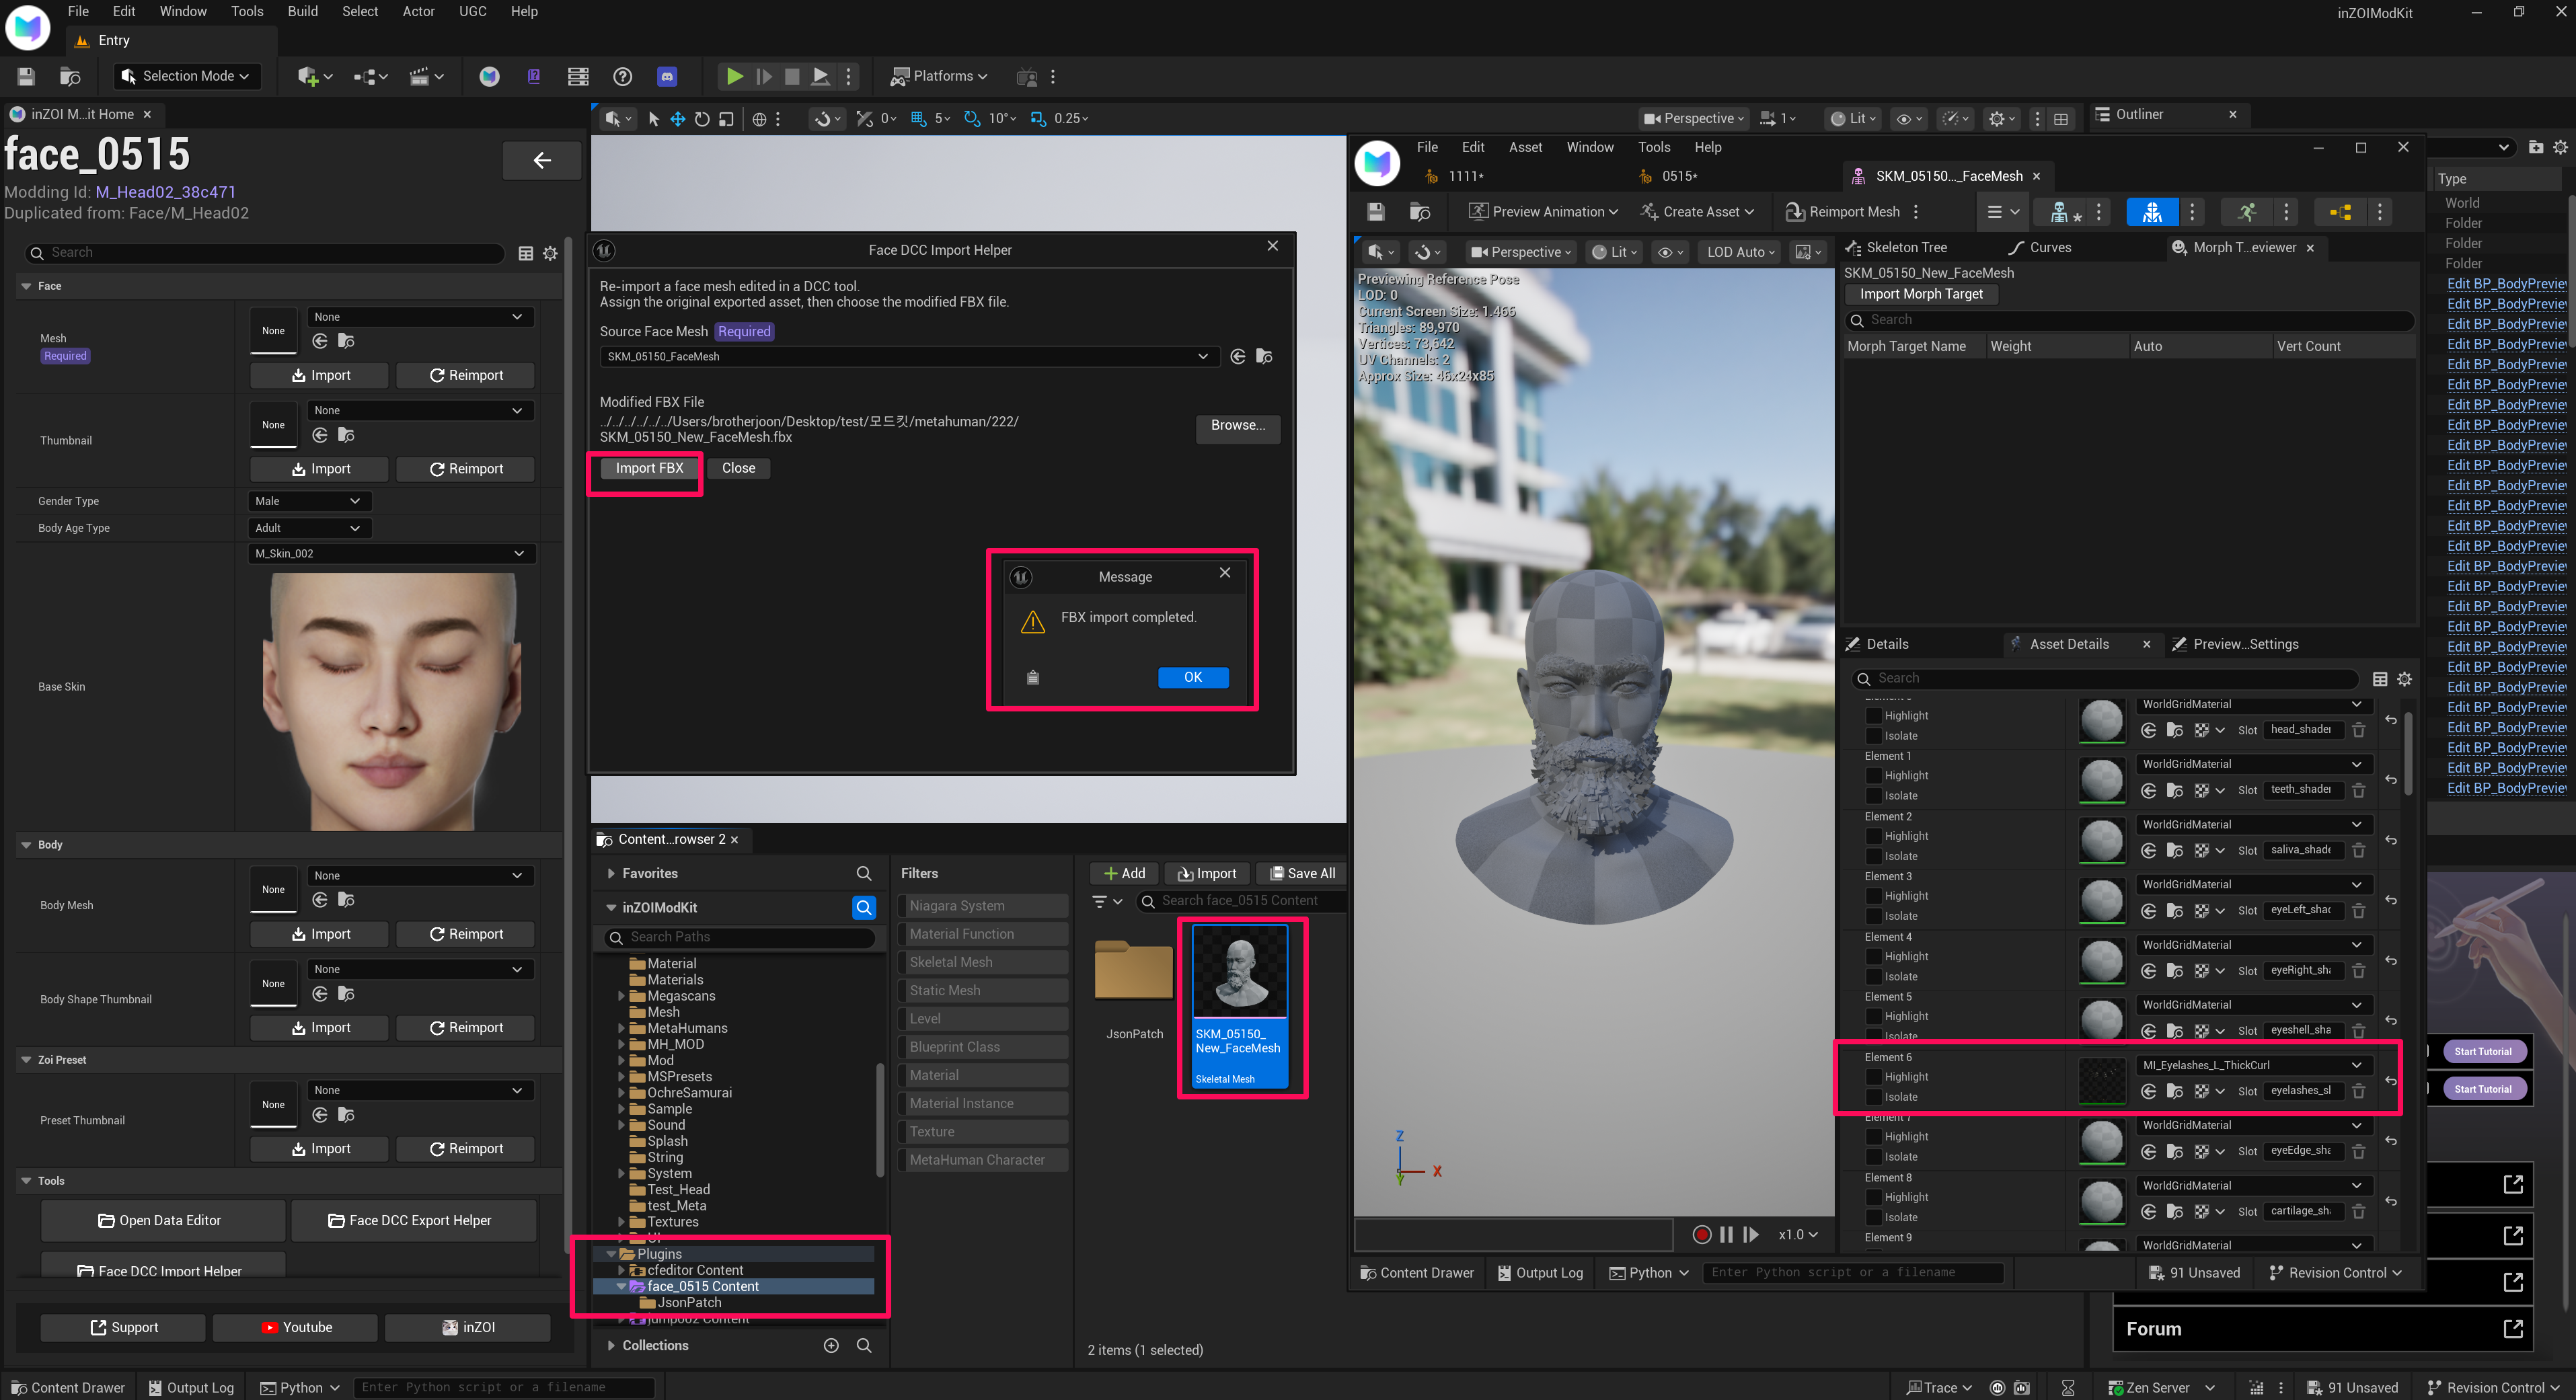This screenshot has width=2576, height=1400.
Task: Click the MI_Eyelashes_L_ThickCurl material swatch
Action: (x=2102, y=1081)
